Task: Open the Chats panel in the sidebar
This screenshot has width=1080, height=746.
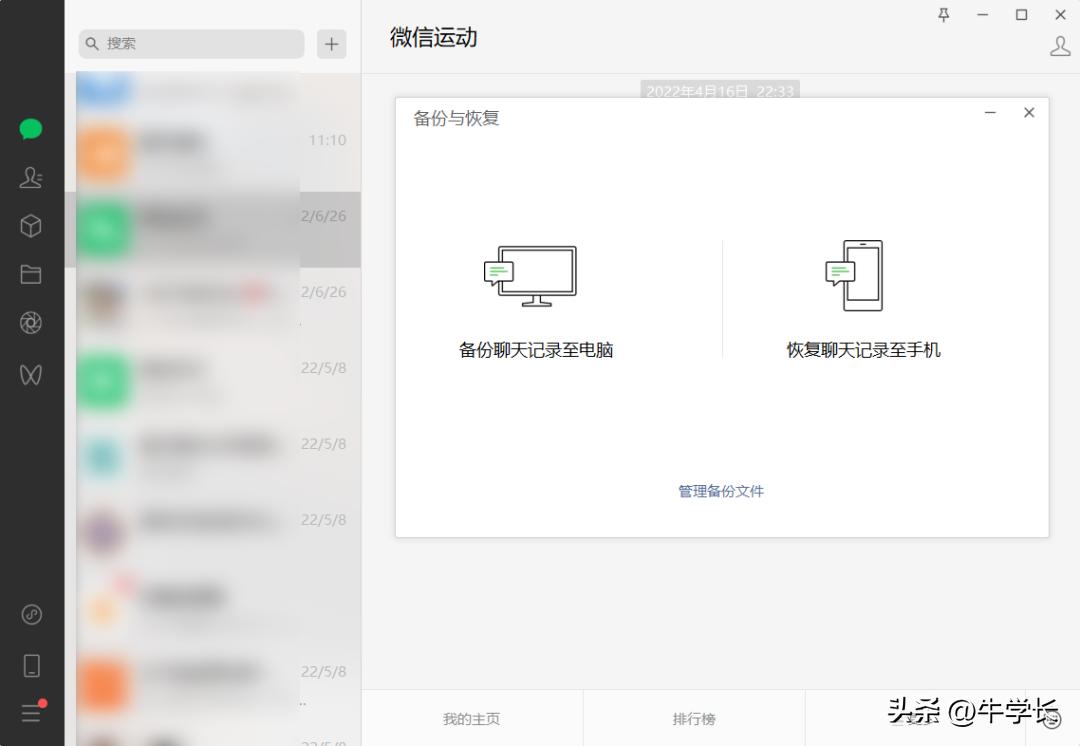Action: [x=31, y=129]
